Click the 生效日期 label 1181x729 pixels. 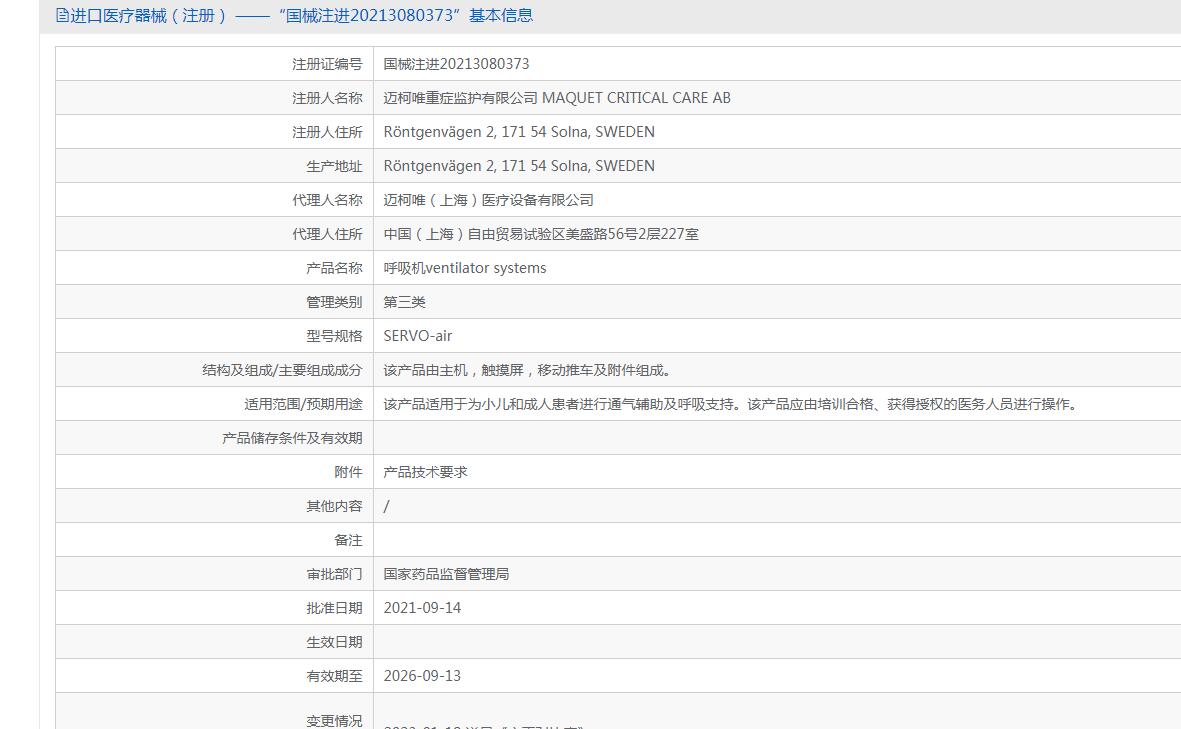pyautogui.click(x=334, y=642)
